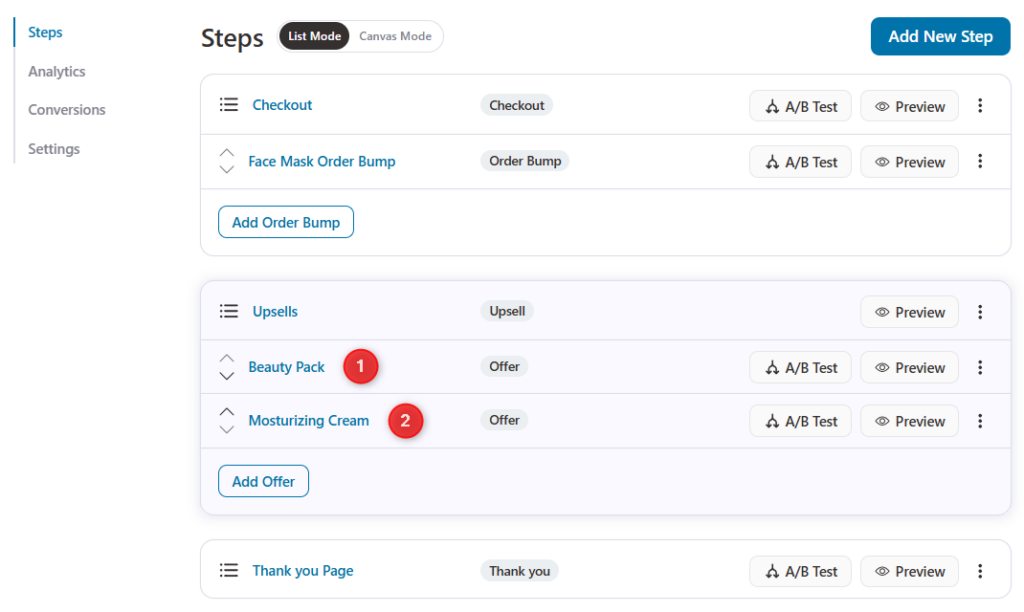Preview the Mosturizing Cream offer
Image resolution: width=1024 pixels, height=612 pixels.
pos(909,421)
